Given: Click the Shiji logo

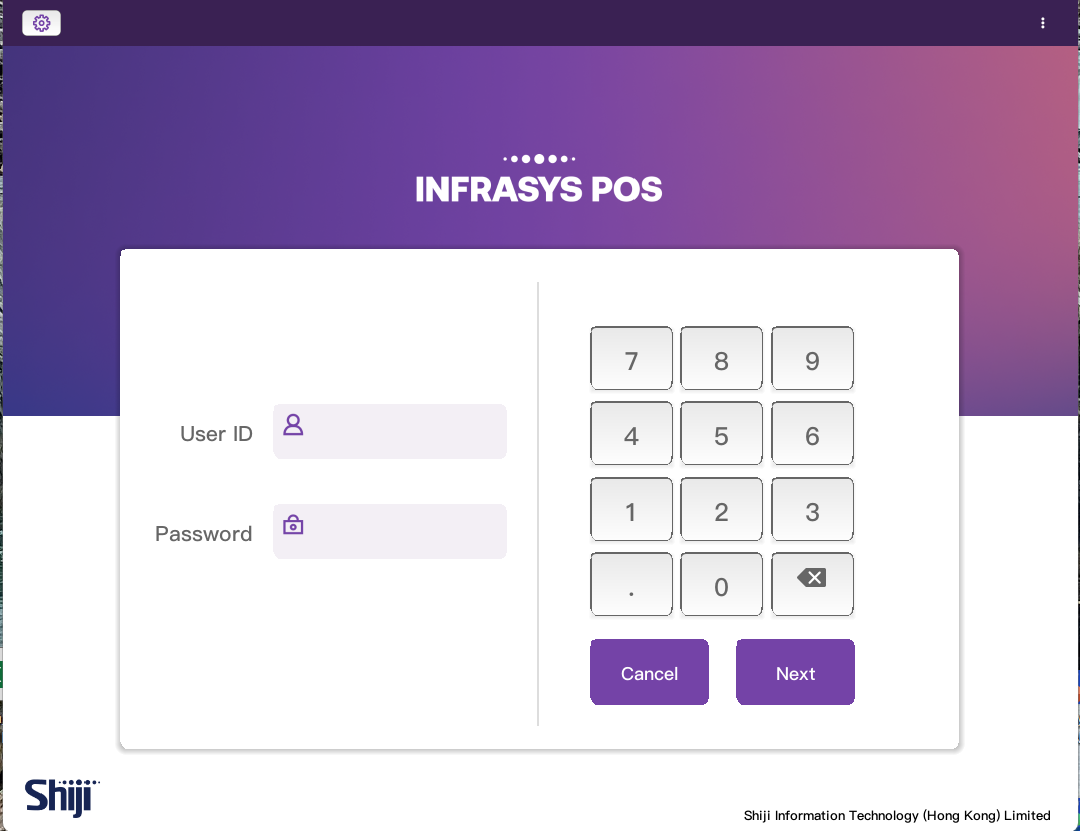Looking at the screenshot, I should tap(62, 797).
